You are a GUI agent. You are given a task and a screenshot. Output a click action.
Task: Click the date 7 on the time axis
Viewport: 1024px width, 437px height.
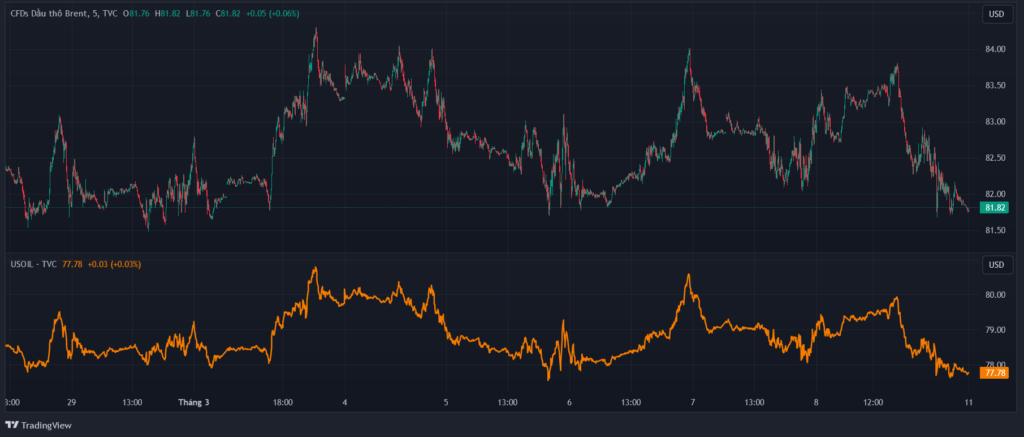point(692,402)
